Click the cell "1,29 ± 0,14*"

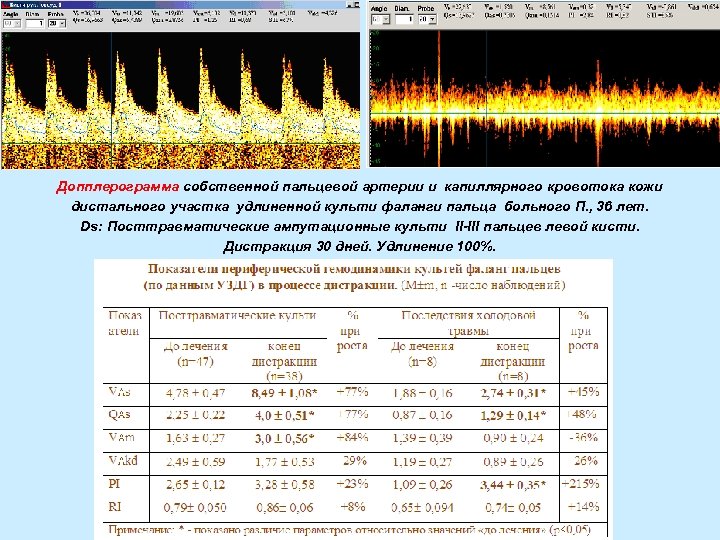click(513, 416)
